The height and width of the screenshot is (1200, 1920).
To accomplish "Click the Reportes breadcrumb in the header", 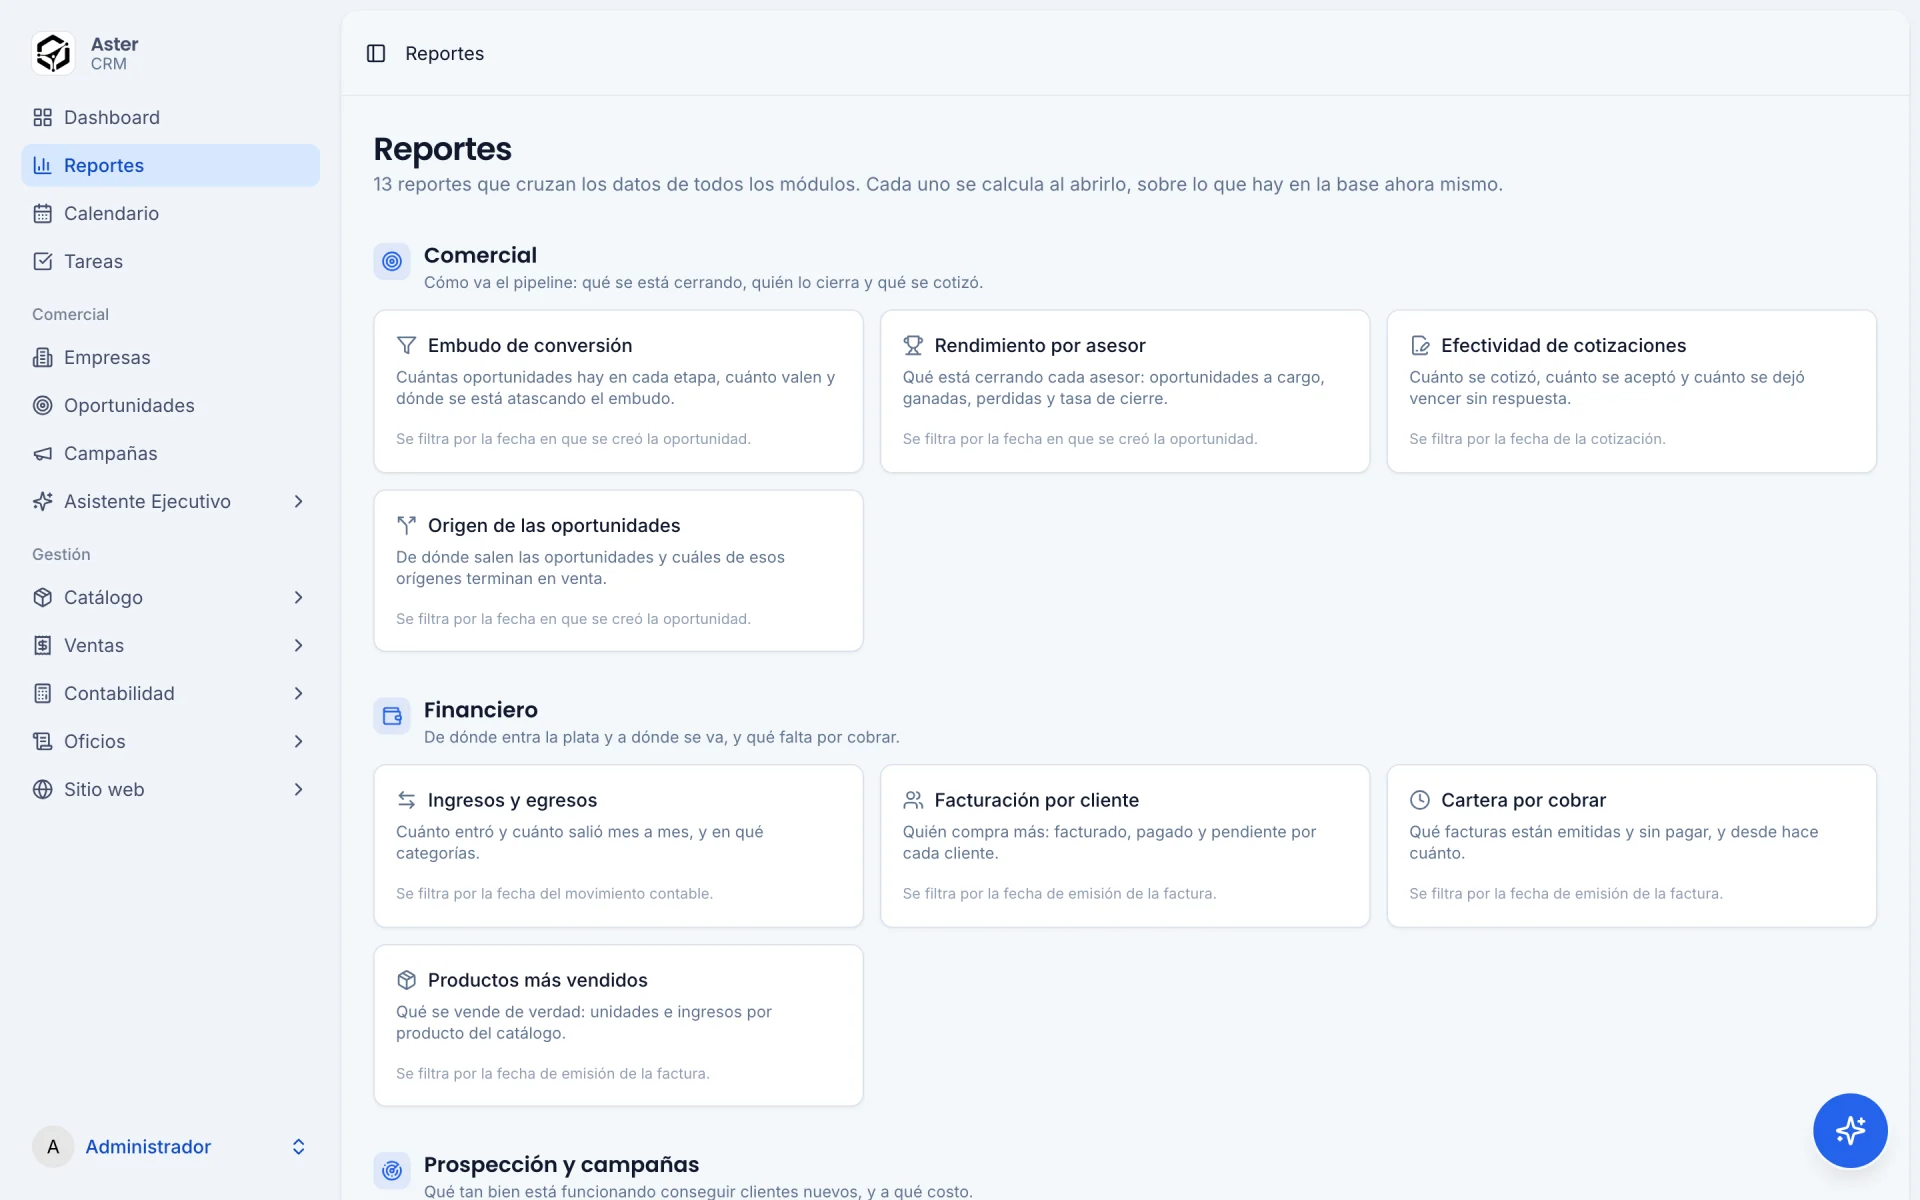I will (444, 53).
